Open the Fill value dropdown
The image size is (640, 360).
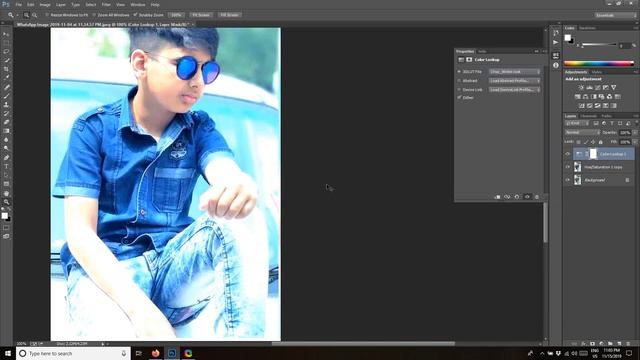634,142
